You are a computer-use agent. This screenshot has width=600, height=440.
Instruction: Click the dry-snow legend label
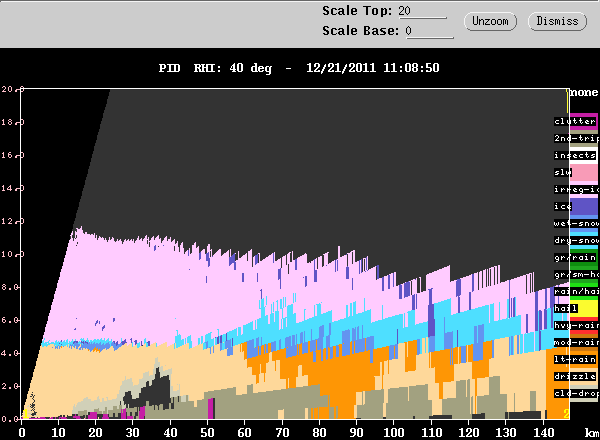[x=576, y=240]
